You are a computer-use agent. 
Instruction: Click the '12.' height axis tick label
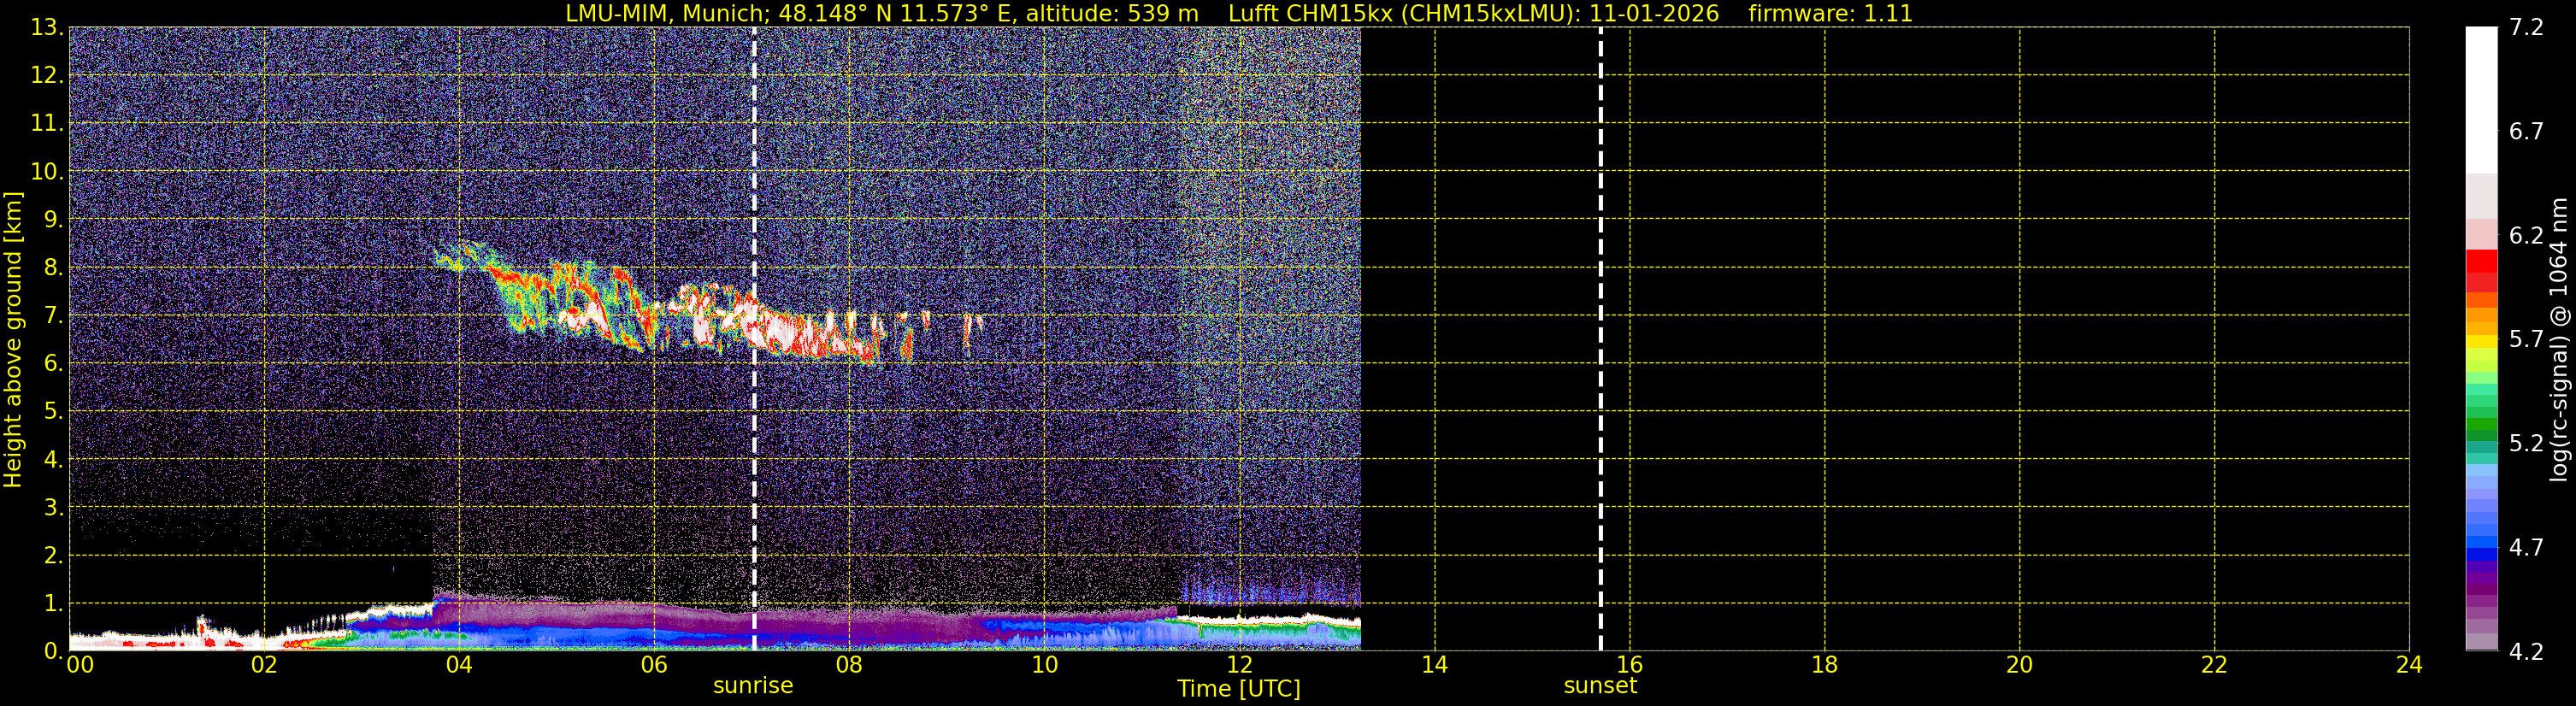(x=47, y=75)
